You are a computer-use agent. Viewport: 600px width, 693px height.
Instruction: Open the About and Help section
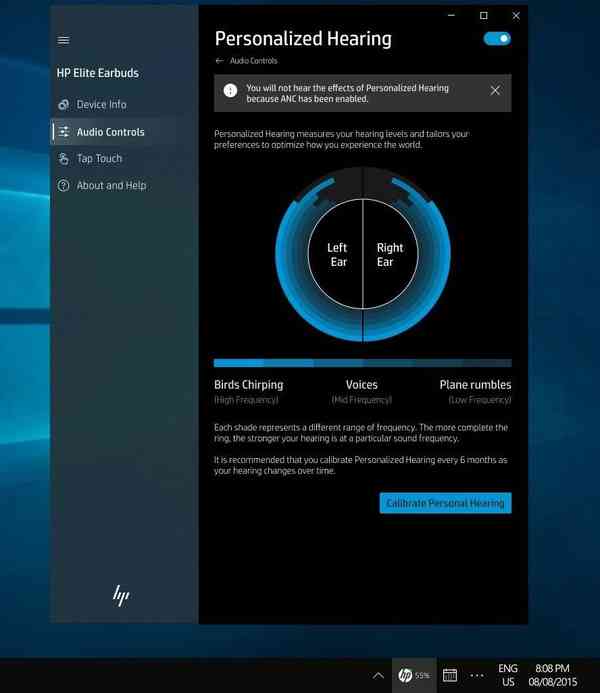point(111,186)
